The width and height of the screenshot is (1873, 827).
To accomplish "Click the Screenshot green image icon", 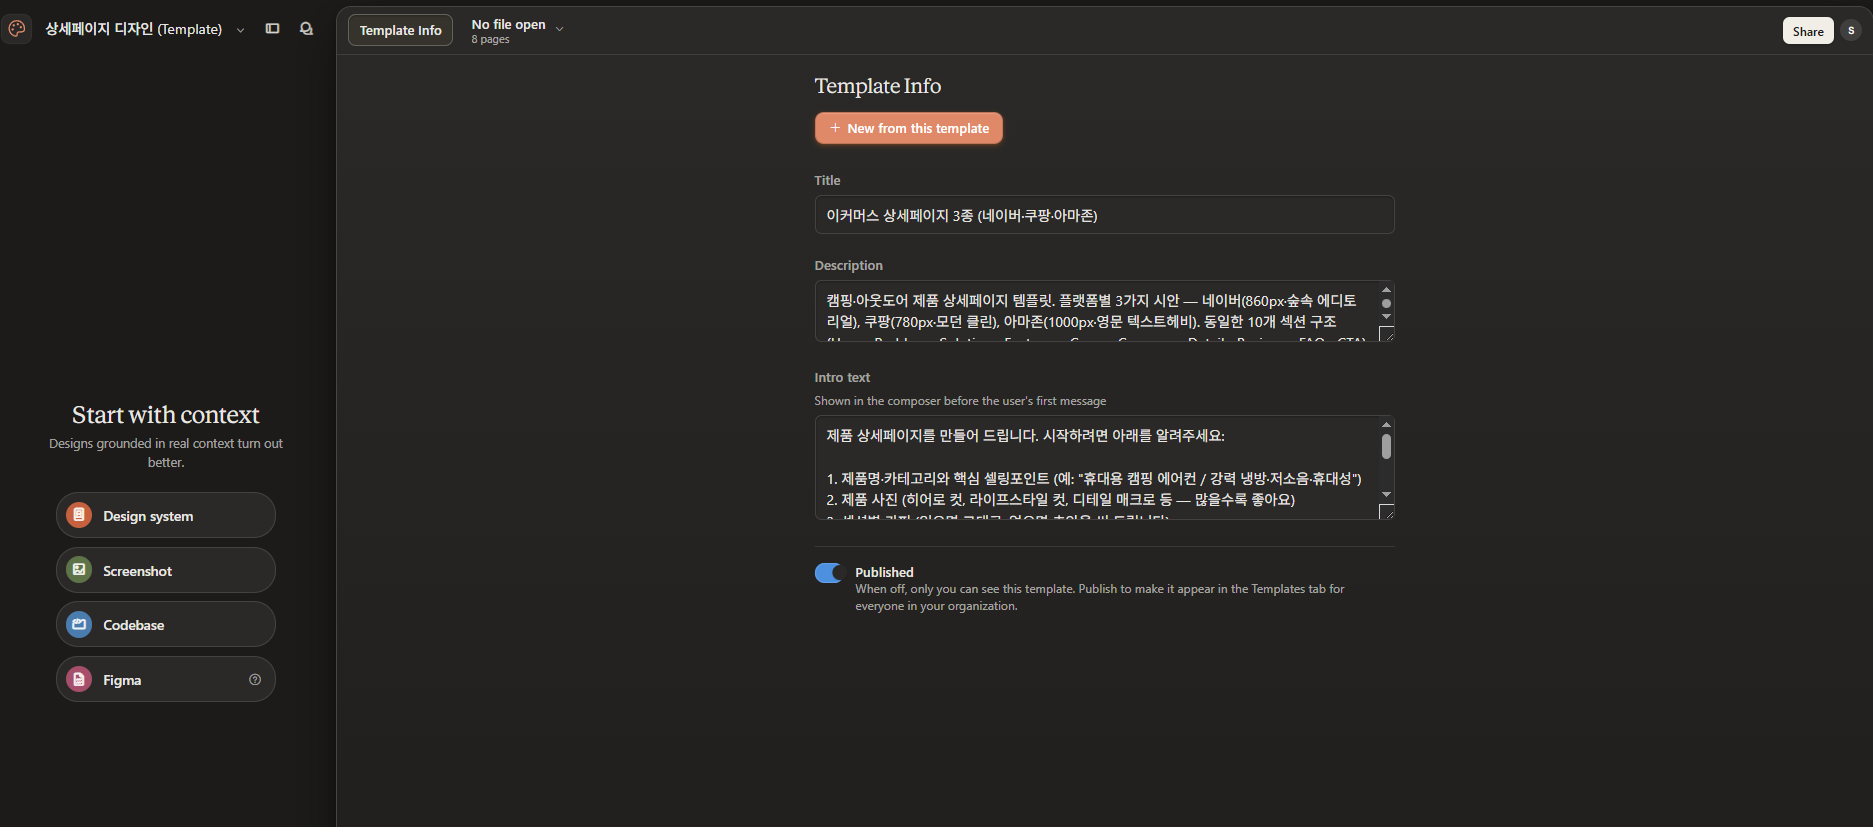I will [79, 570].
